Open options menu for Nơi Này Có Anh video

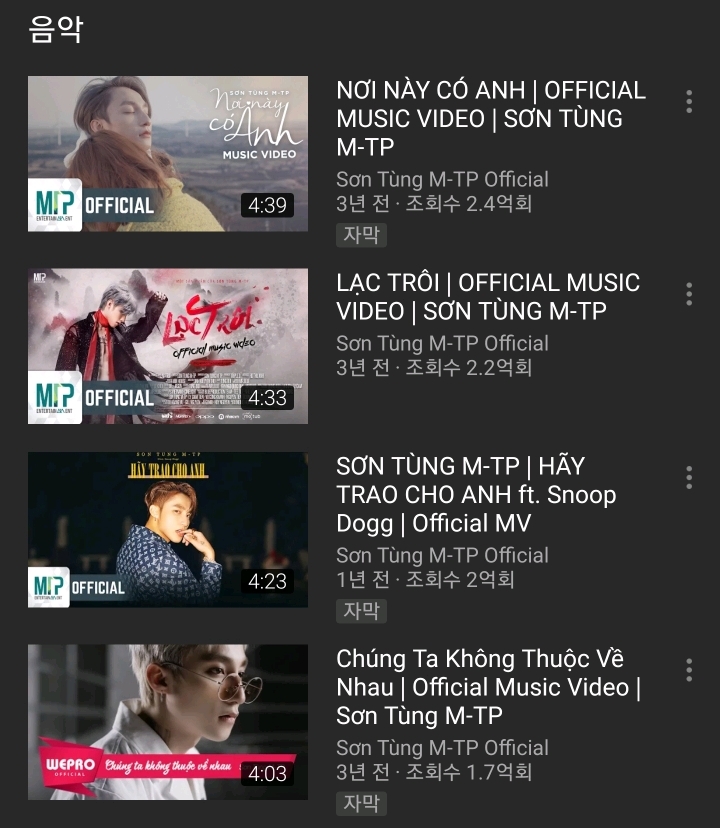click(x=689, y=101)
